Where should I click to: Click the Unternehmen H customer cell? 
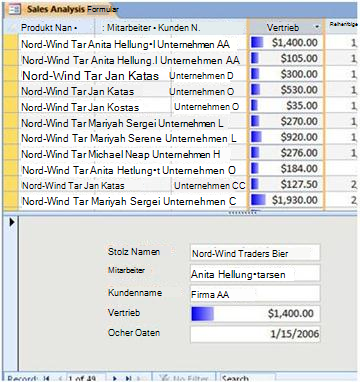[186, 154]
